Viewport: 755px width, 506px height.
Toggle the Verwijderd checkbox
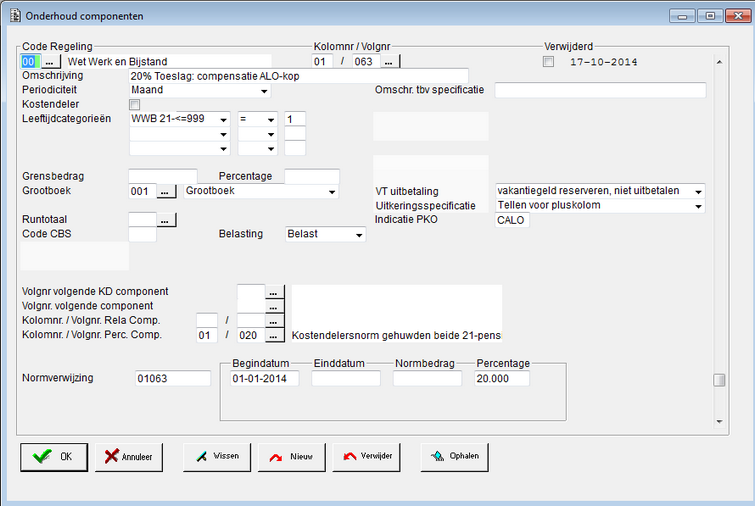tap(548, 62)
